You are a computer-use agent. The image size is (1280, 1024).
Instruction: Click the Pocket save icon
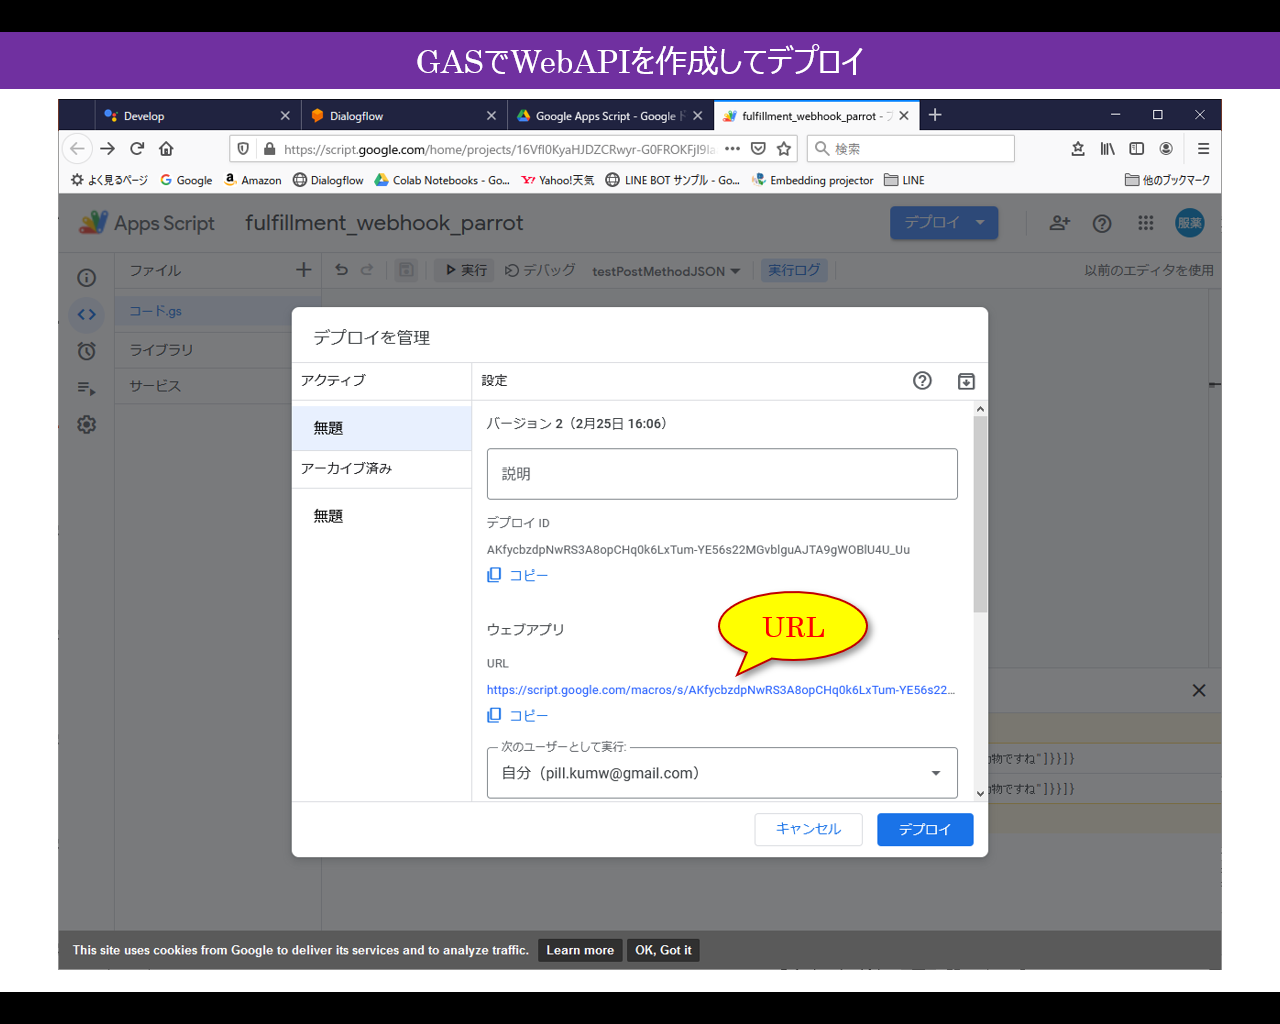(758, 149)
